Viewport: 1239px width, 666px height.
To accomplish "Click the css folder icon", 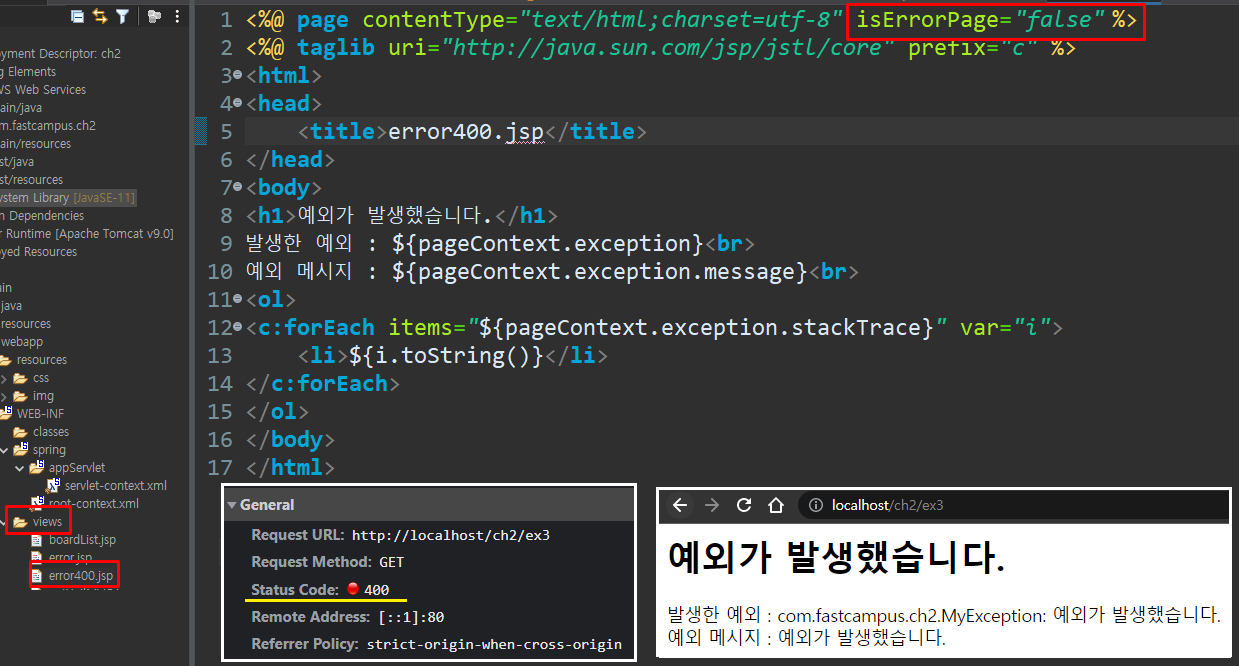I will (x=22, y=378).
